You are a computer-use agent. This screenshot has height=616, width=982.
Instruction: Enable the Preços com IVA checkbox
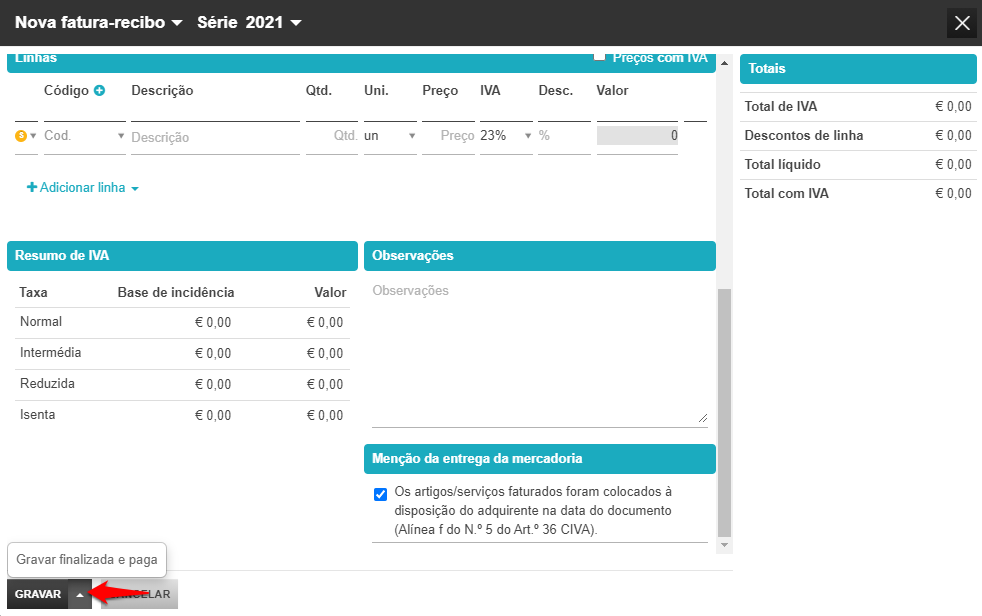click(599, 56)
